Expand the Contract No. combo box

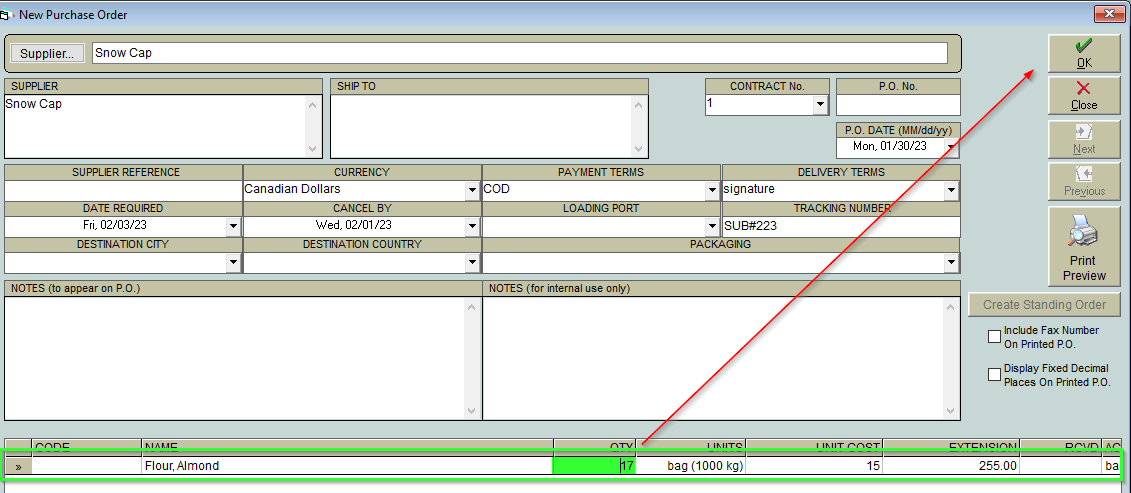(x=820, y=105)
